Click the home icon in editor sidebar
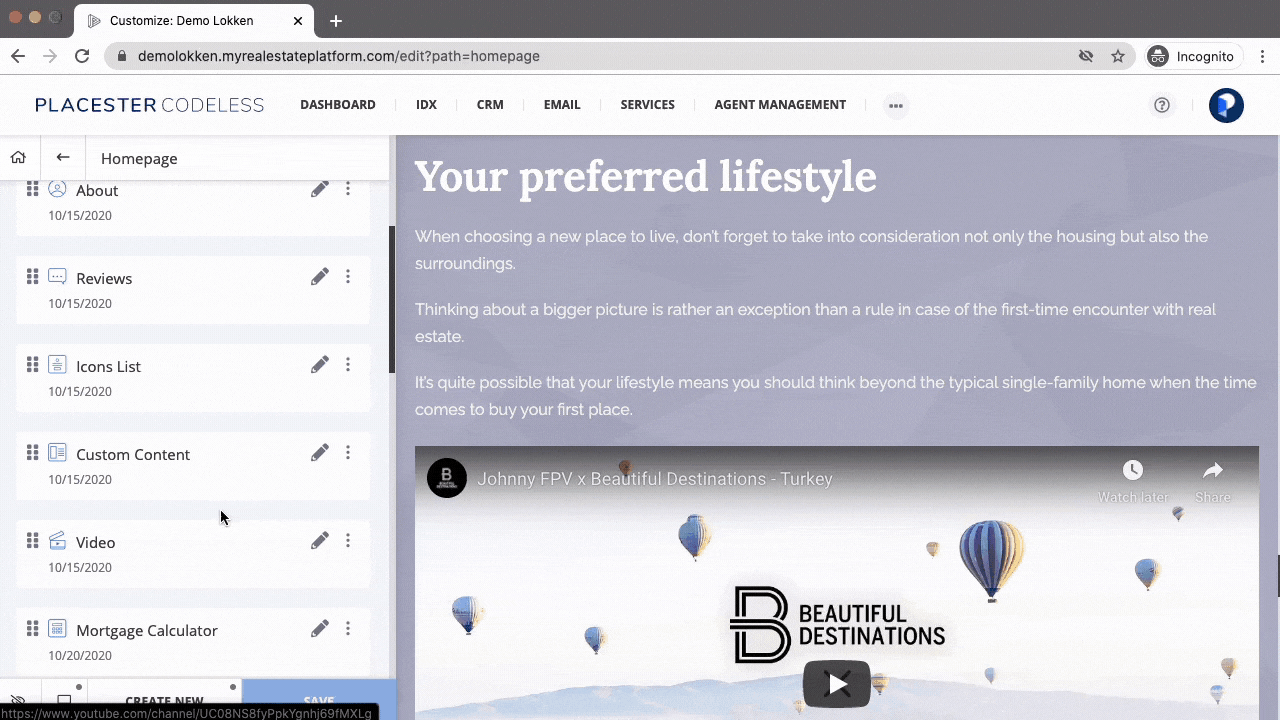The height and width of the screenshot is (720, 1280). 18,157
